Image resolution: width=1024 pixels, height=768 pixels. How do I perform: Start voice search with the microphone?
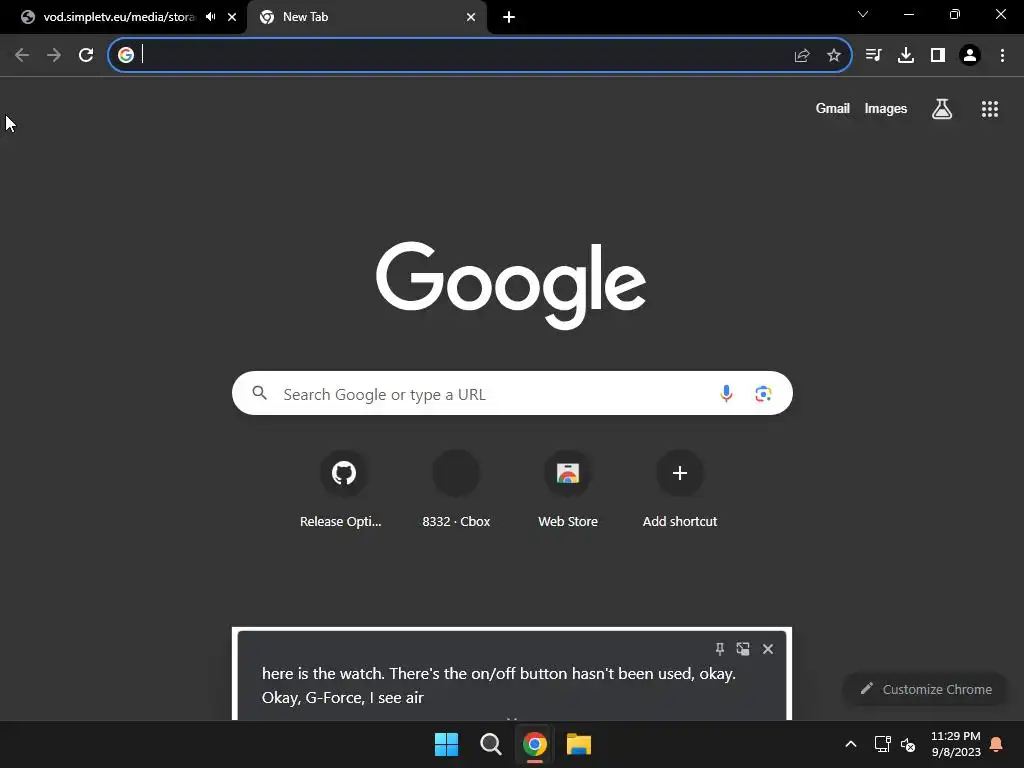(726, 394)
